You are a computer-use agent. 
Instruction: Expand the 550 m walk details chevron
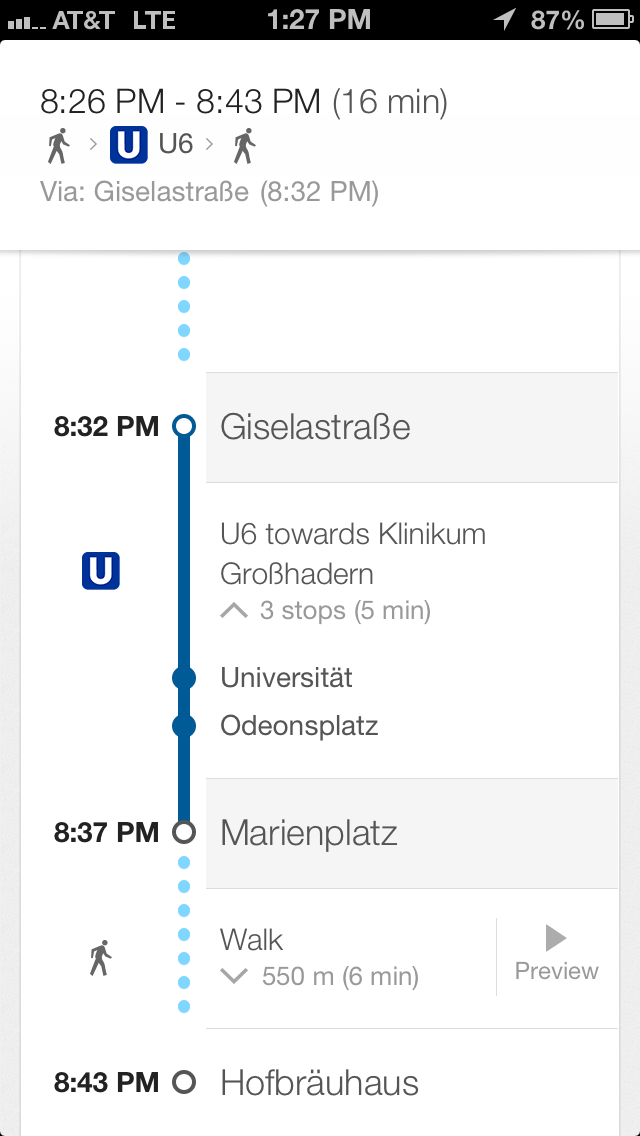[x=234, y=976]
